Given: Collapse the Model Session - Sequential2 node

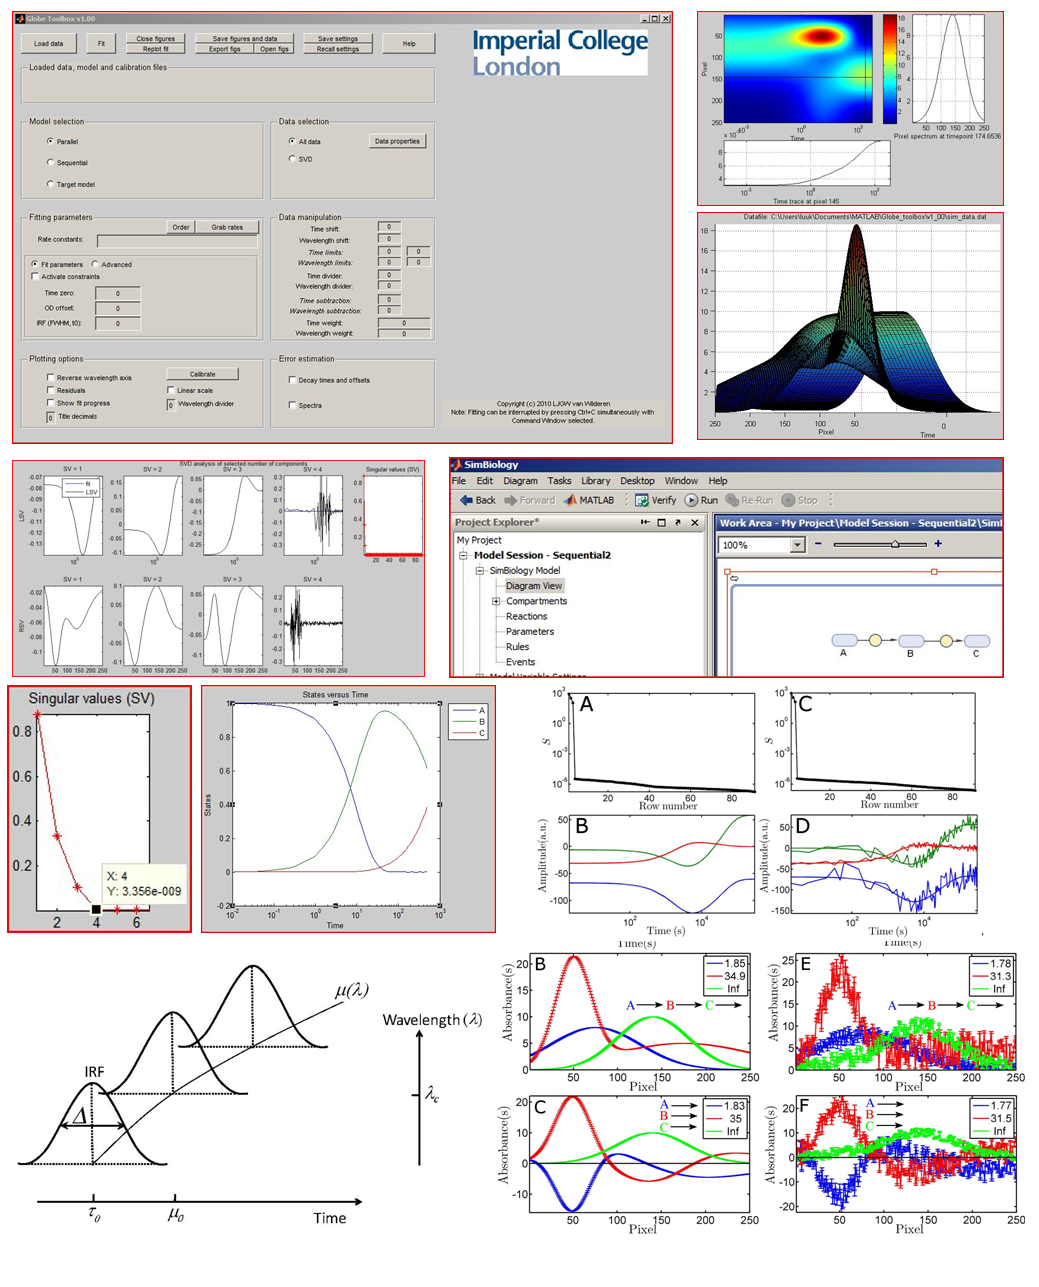Looking at the screenshot, I should click(x=464, y=555).
